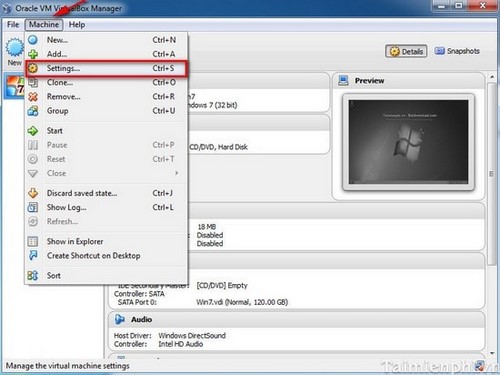
Task: Click the vertical scrollbar thumb
Action: (492, 173)
